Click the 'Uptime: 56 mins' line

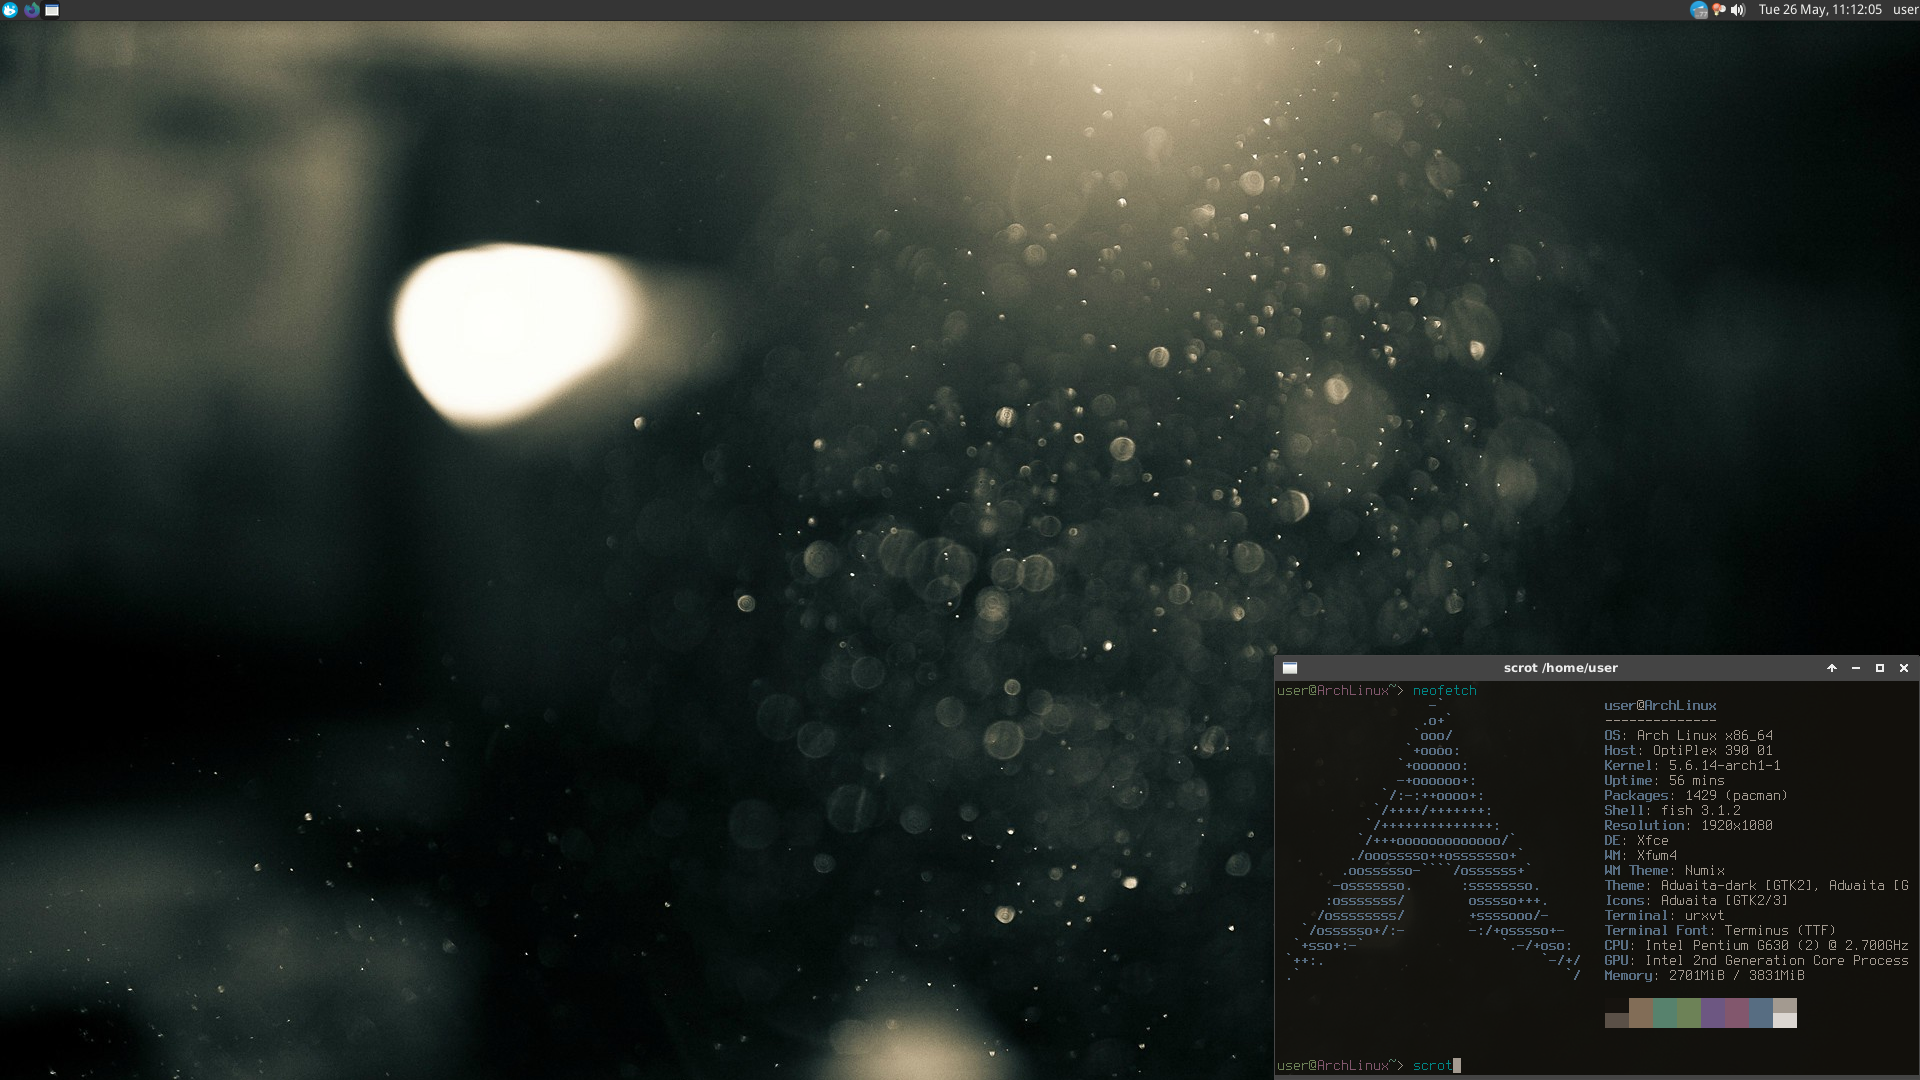(x=1664, y=781)
